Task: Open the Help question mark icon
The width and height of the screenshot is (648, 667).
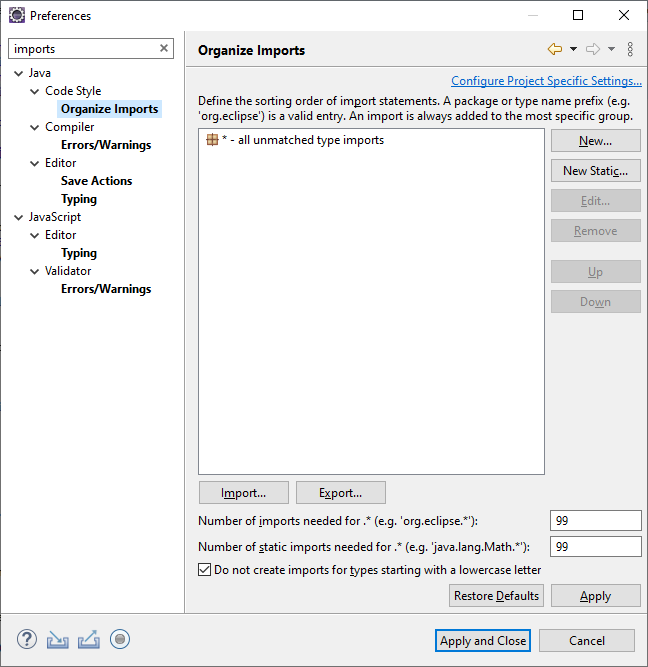Action: [x=27, y=639]
